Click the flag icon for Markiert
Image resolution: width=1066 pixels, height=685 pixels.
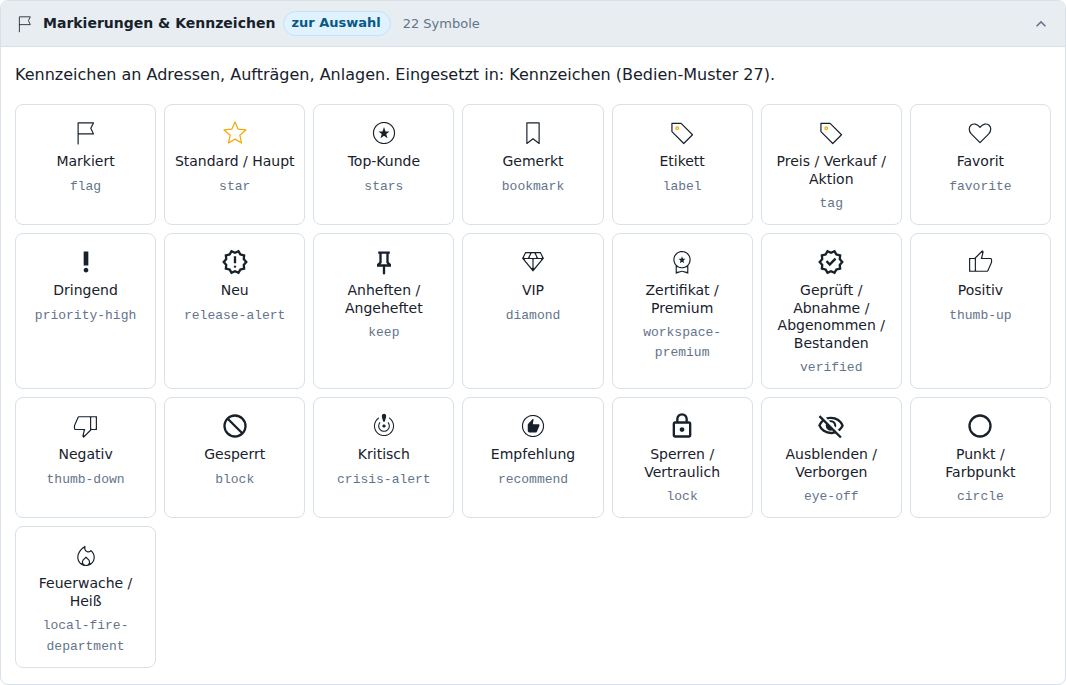(86, 133)
